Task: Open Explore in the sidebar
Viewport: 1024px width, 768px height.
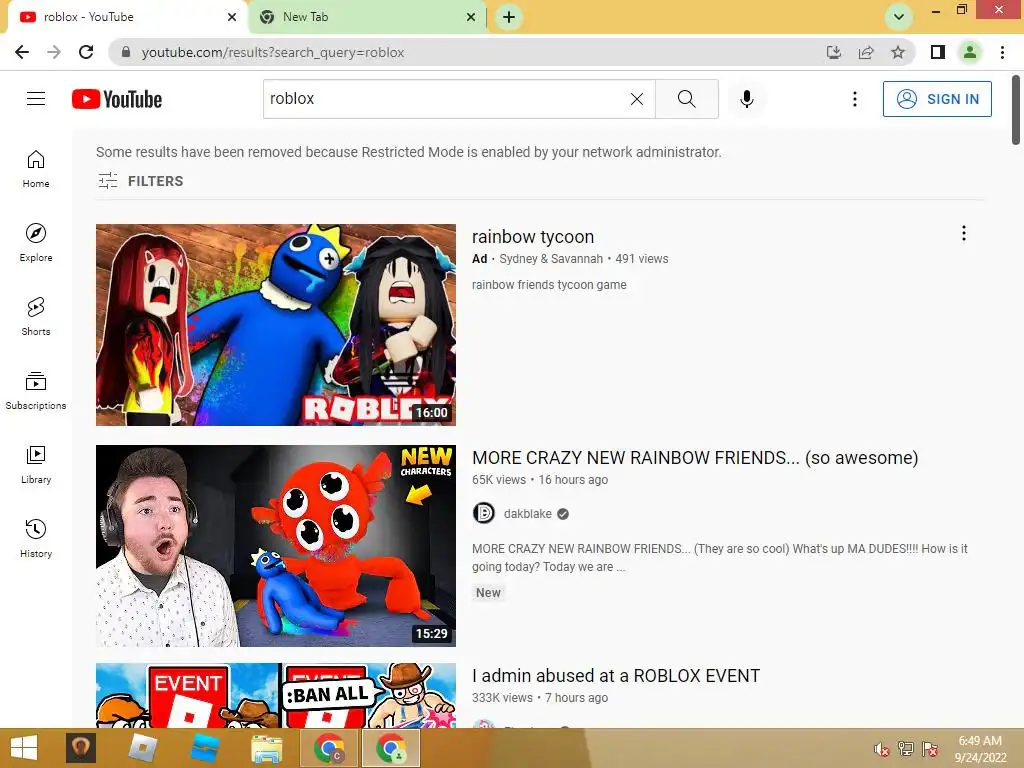Action: coord(36,243)
